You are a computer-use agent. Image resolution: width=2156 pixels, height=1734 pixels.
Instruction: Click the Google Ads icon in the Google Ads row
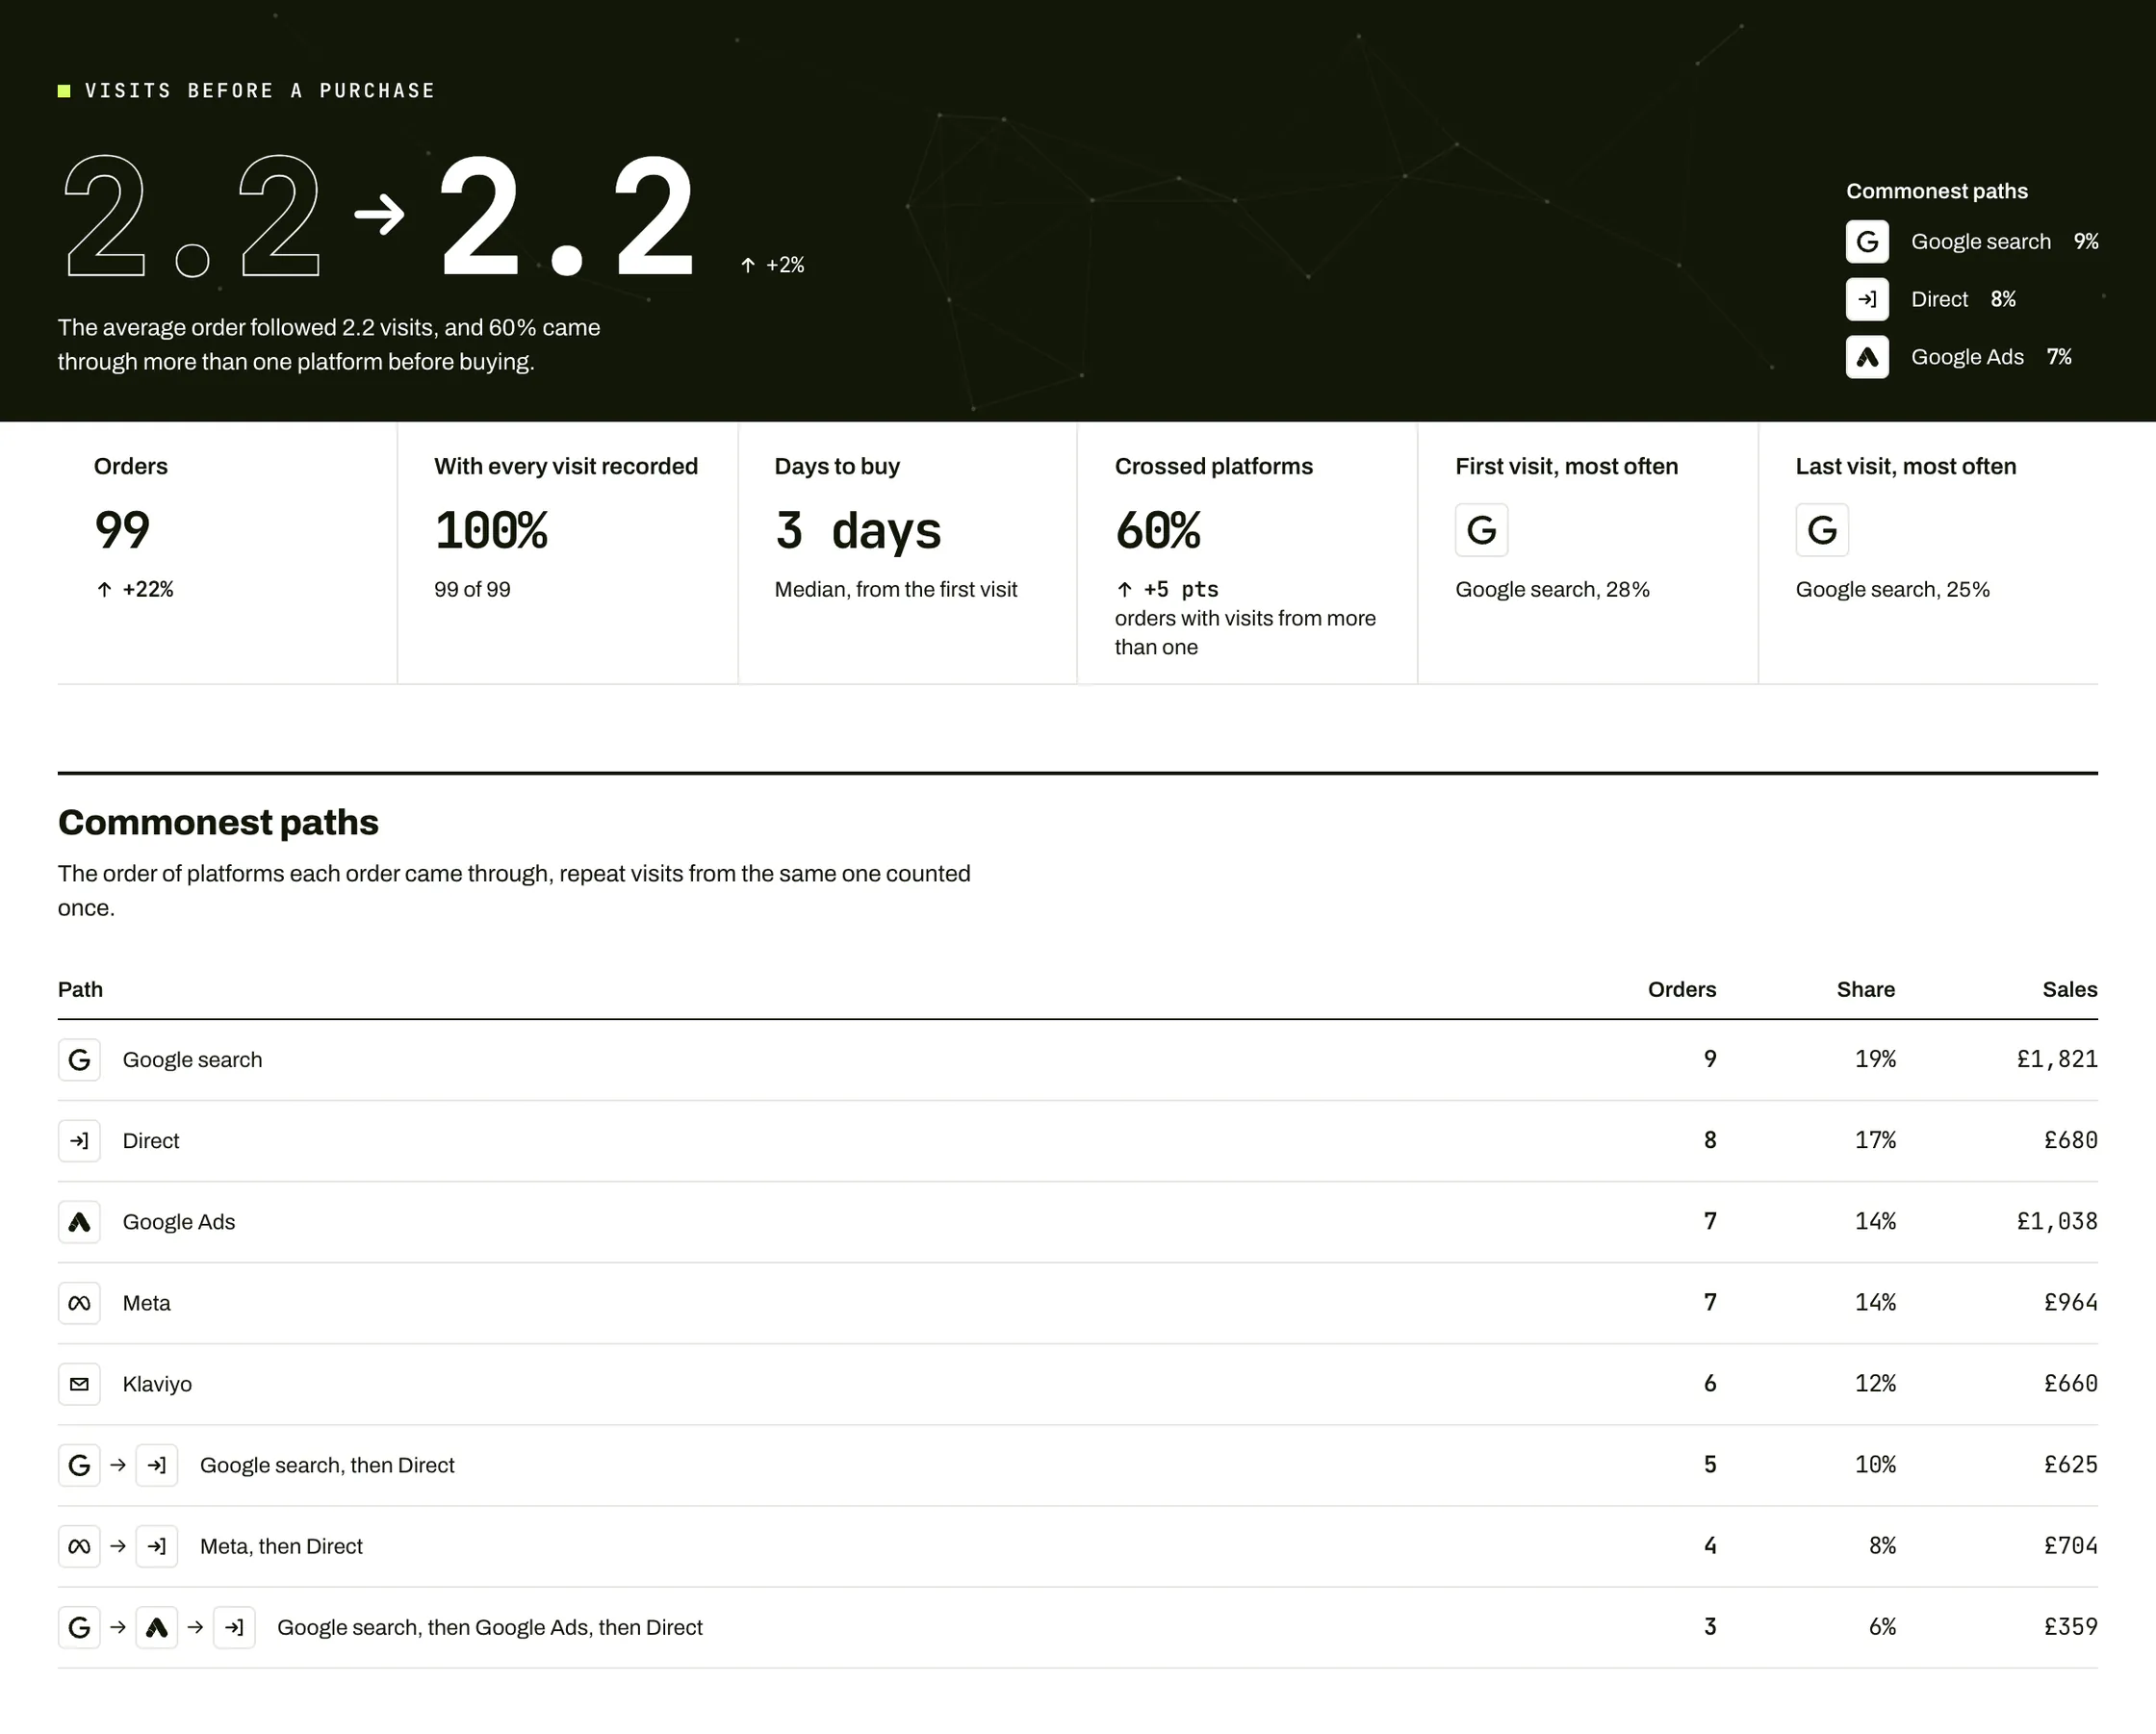(79, 1222)
